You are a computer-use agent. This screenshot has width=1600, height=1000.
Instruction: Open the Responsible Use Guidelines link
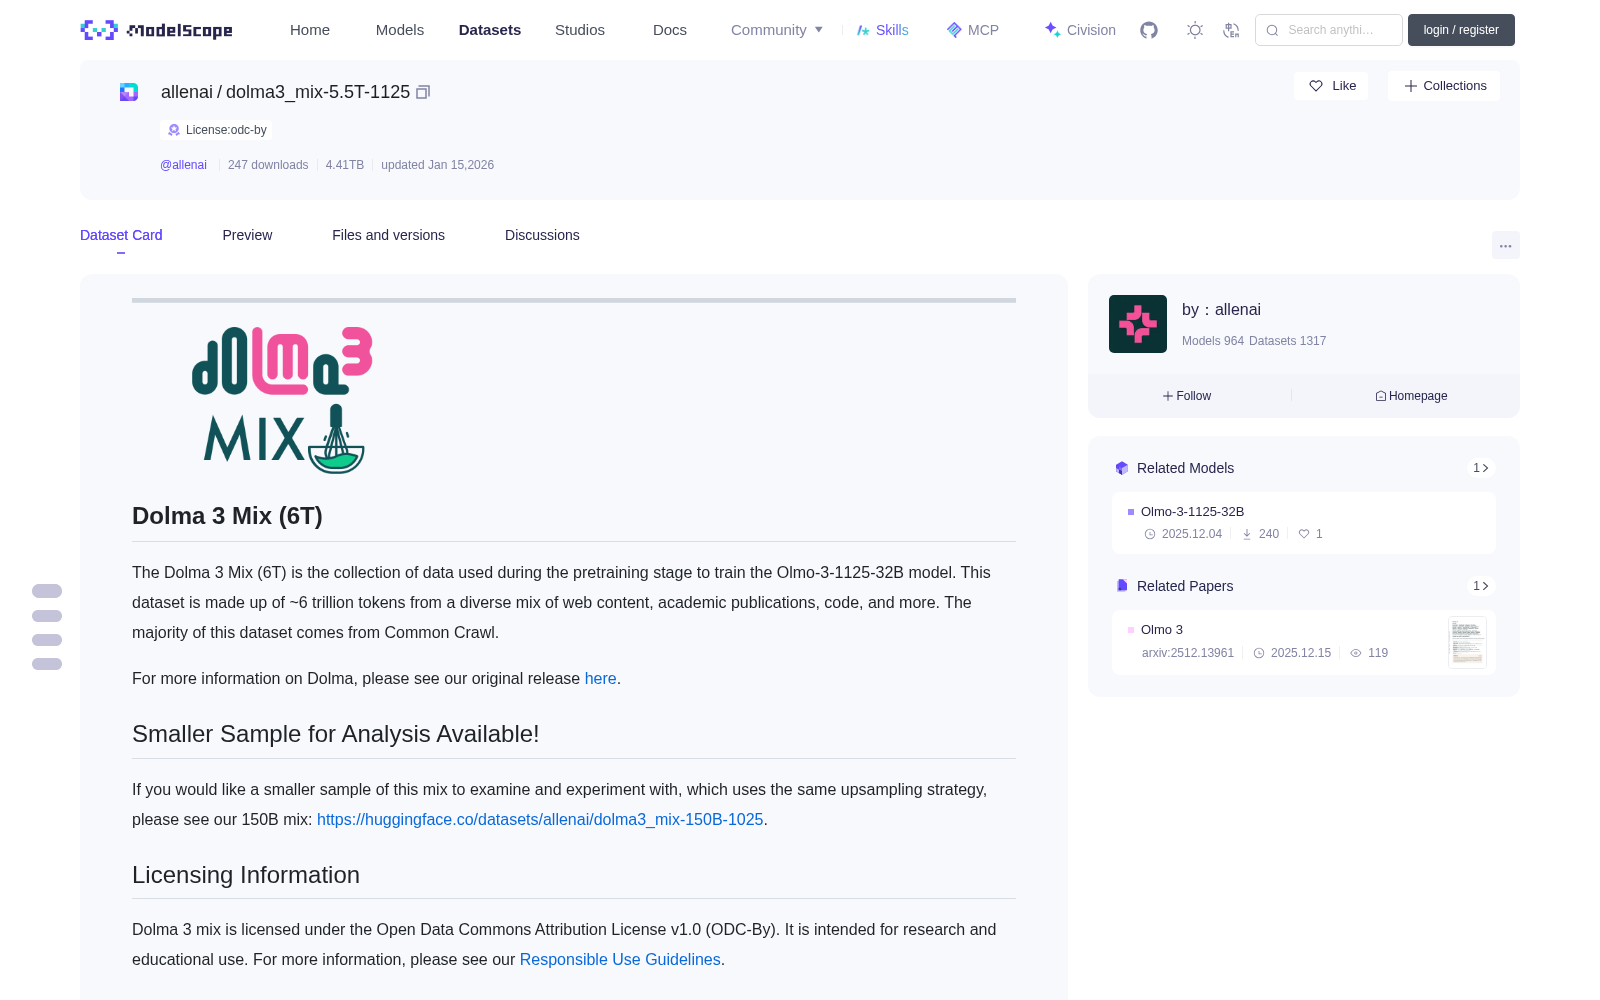pos(620,959)
